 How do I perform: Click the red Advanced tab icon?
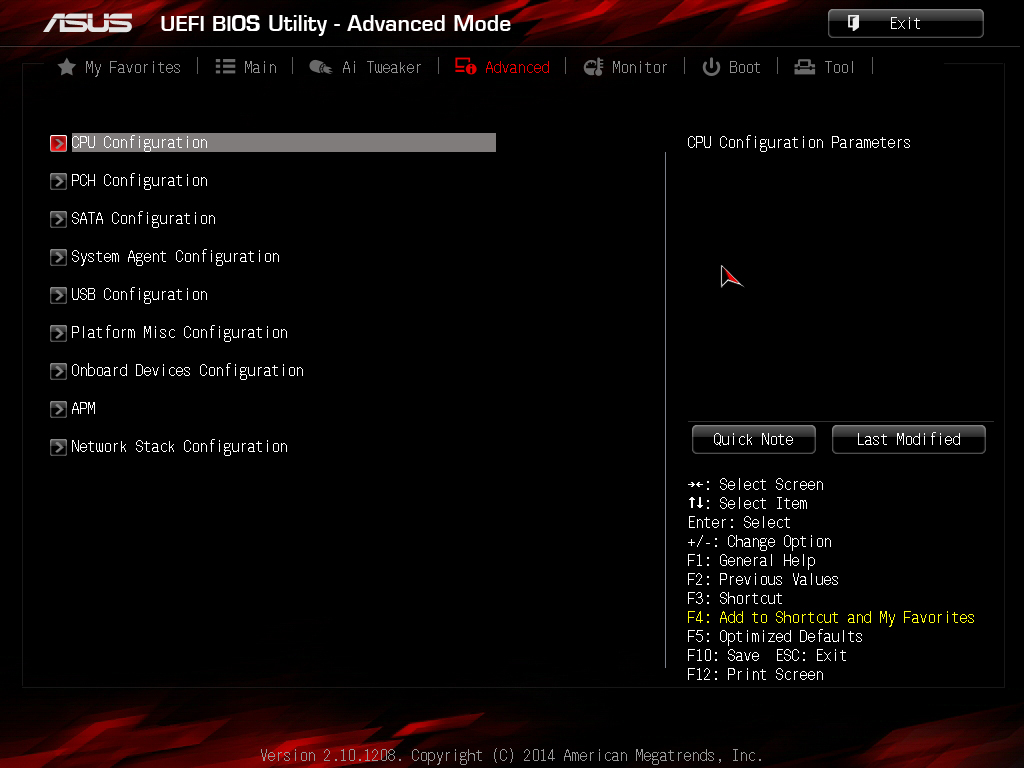point(466,66)
